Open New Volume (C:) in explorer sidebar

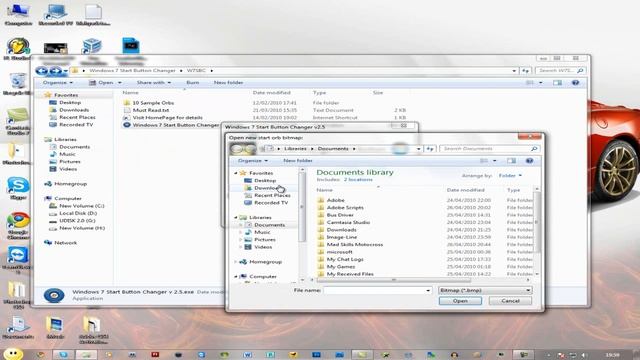[82, 206]
